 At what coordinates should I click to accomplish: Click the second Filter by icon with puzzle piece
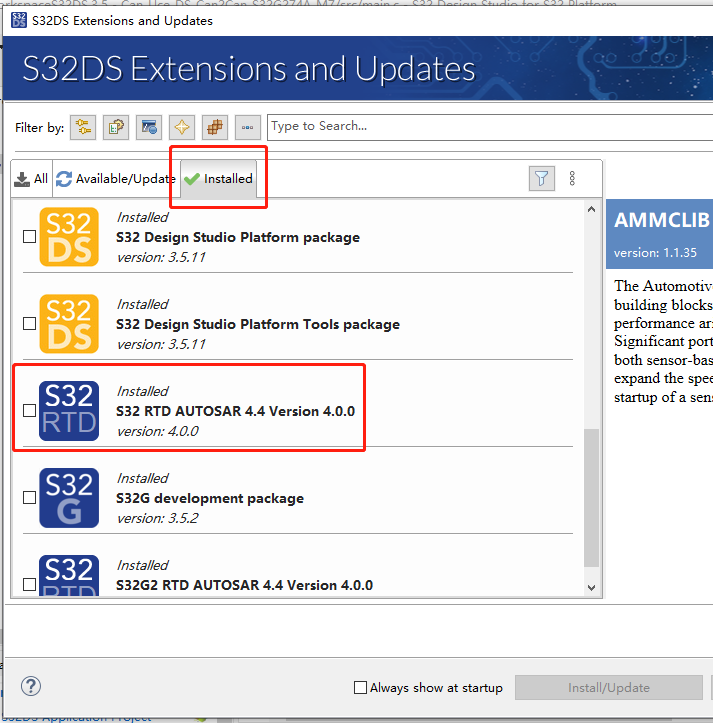tap(116, 127)
